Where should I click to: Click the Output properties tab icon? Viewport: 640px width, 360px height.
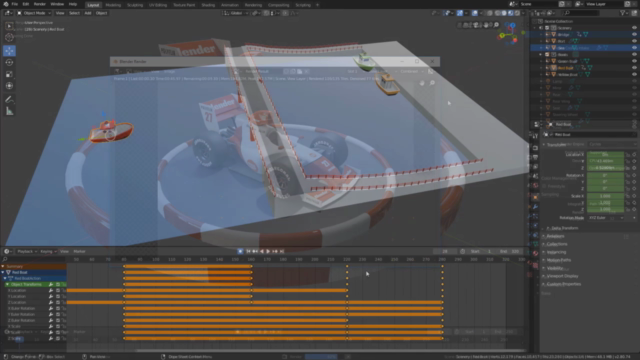click(535, 158)
